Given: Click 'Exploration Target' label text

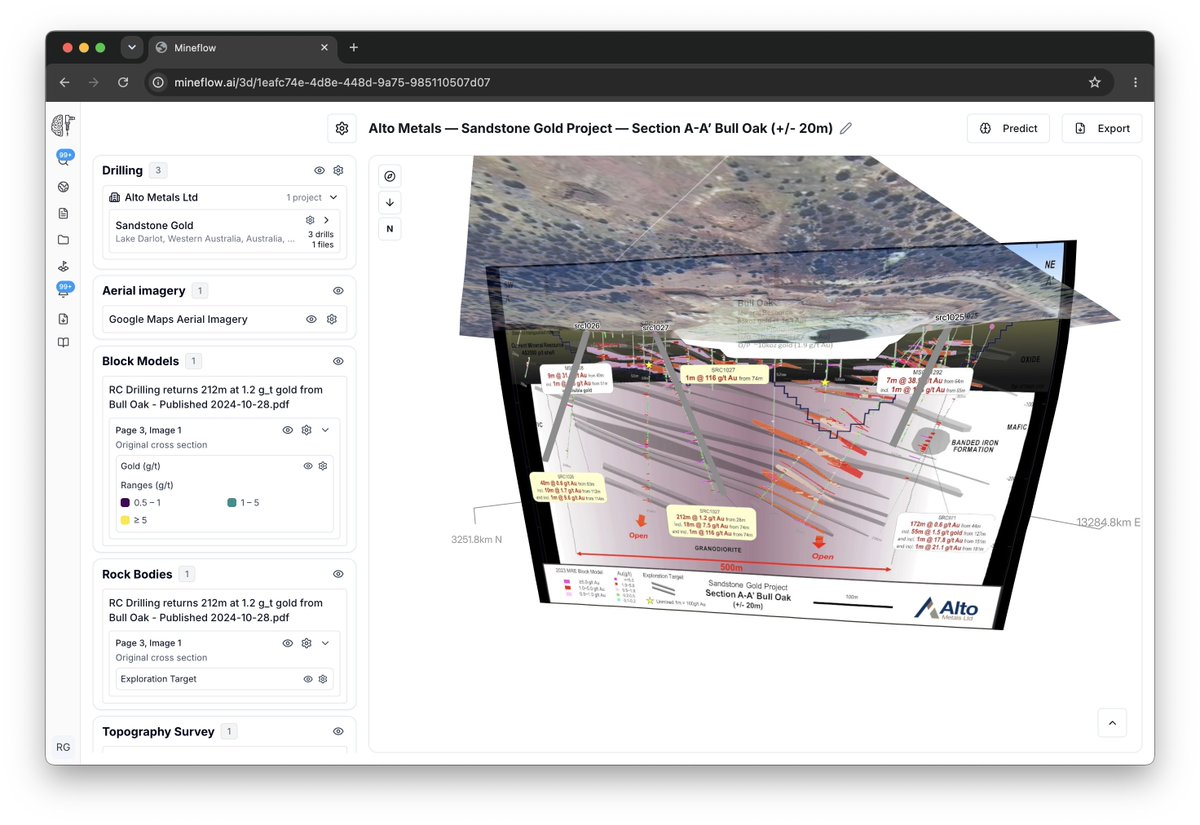Looking at the screenshot, I should point(158,679).
